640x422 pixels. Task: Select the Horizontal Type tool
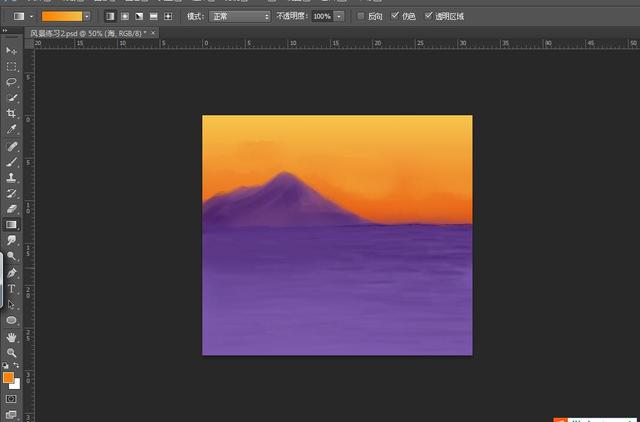[x=12, y=288]
